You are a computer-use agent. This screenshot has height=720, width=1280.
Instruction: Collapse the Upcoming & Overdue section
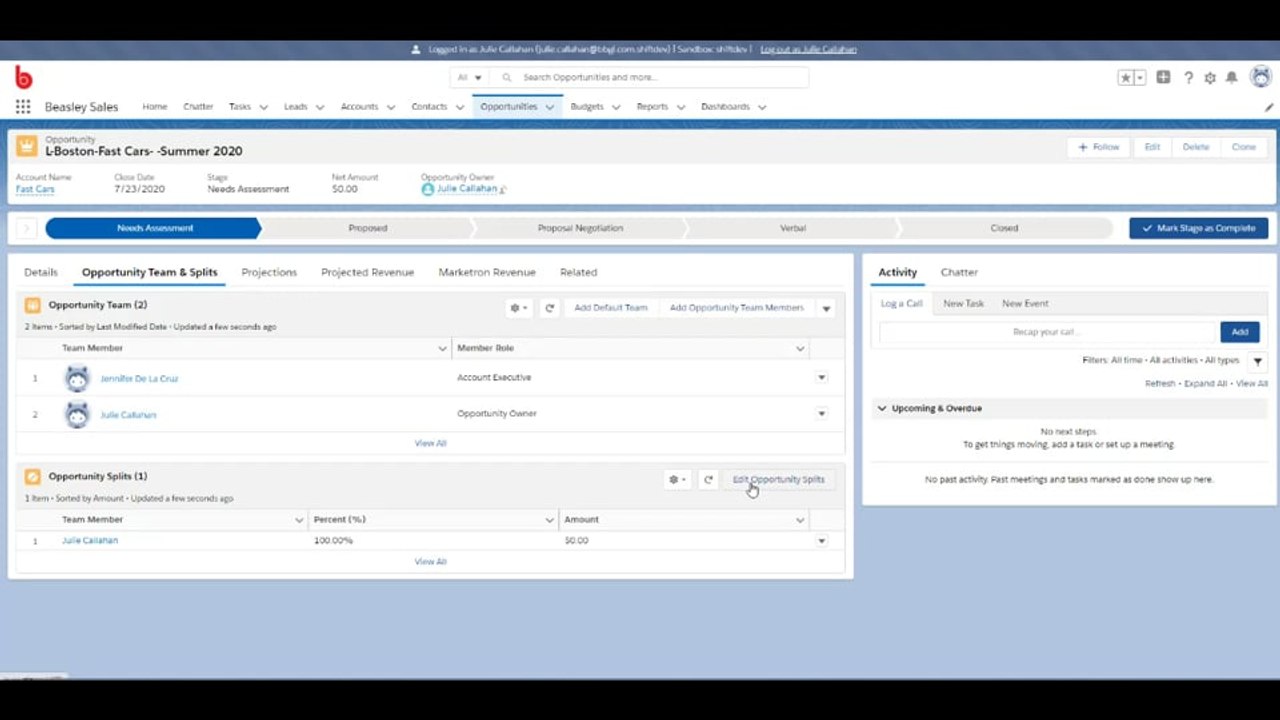[x=882, y=408]
